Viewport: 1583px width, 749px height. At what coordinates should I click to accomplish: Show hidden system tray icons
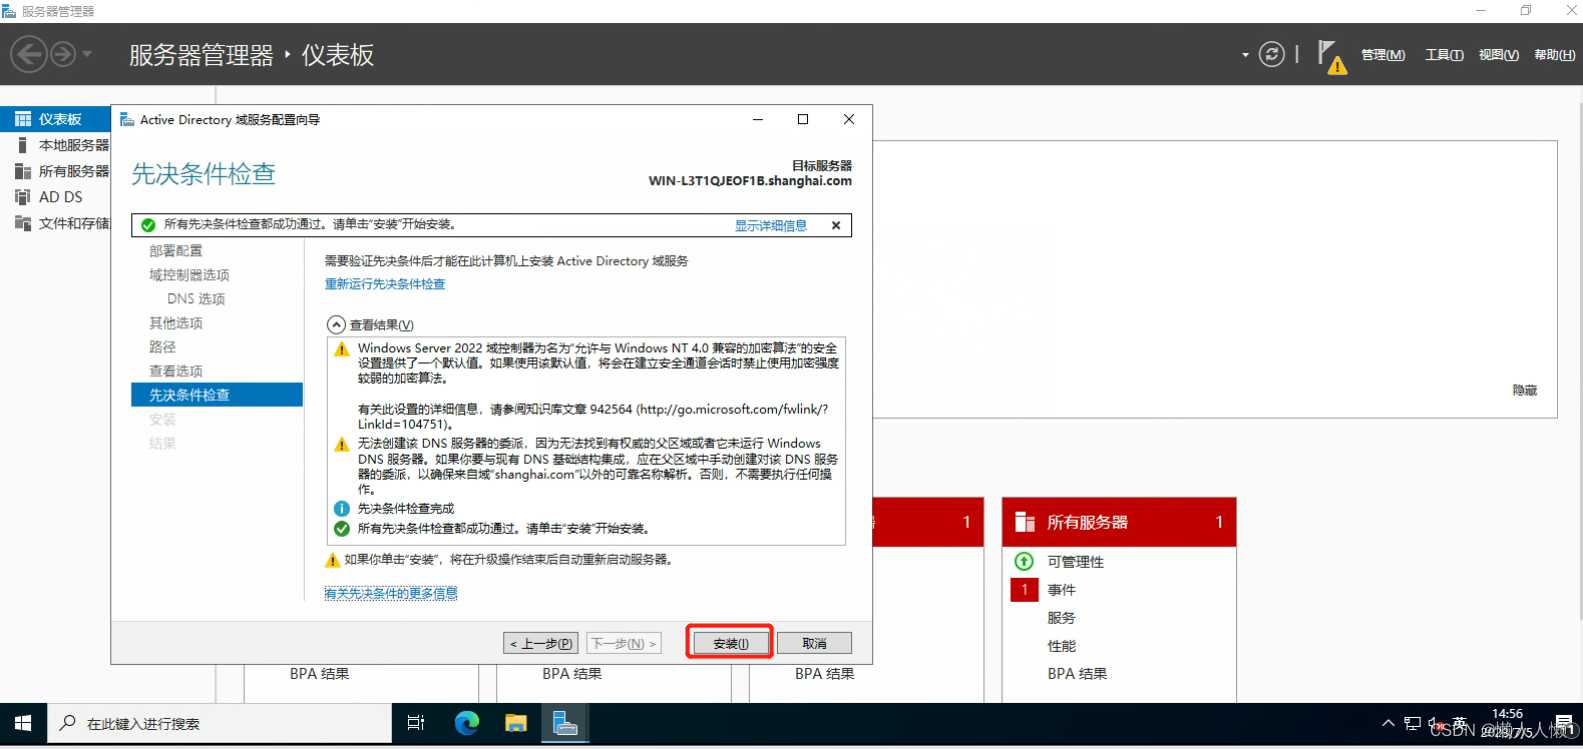[x=1388, y=723]
